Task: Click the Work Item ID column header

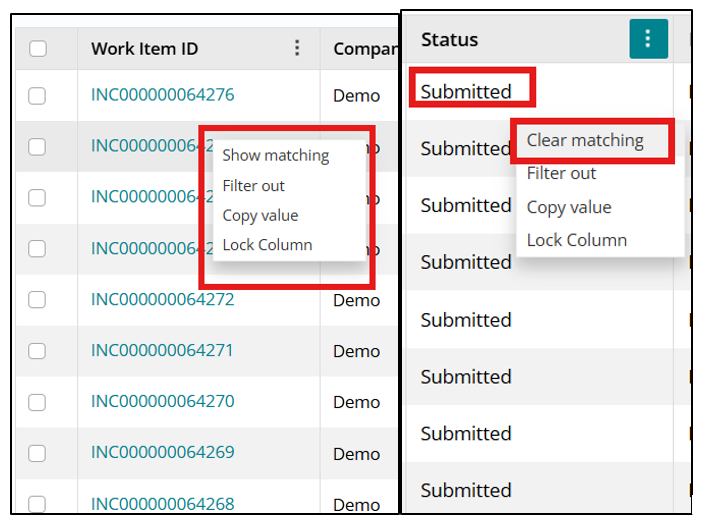Action: coord(144,48)
